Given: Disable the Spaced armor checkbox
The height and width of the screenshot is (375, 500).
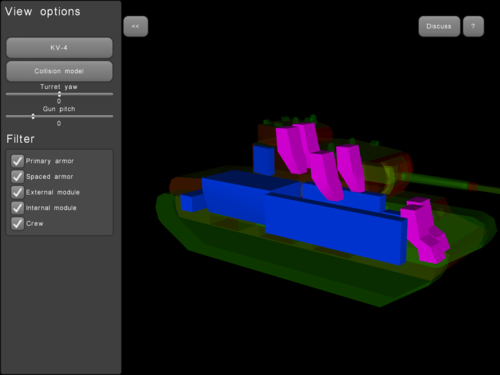Looking at the screenshot, I should [x=17, y=177].
